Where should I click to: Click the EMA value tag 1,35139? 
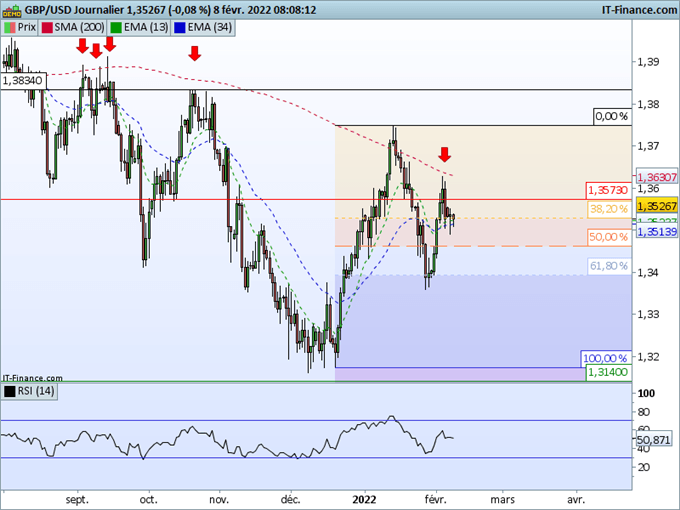pyautogui.click(x=657, y=232)
